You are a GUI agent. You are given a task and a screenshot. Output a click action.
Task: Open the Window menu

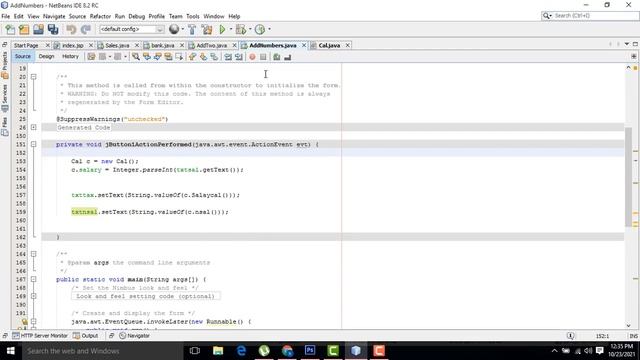point(214,16)
